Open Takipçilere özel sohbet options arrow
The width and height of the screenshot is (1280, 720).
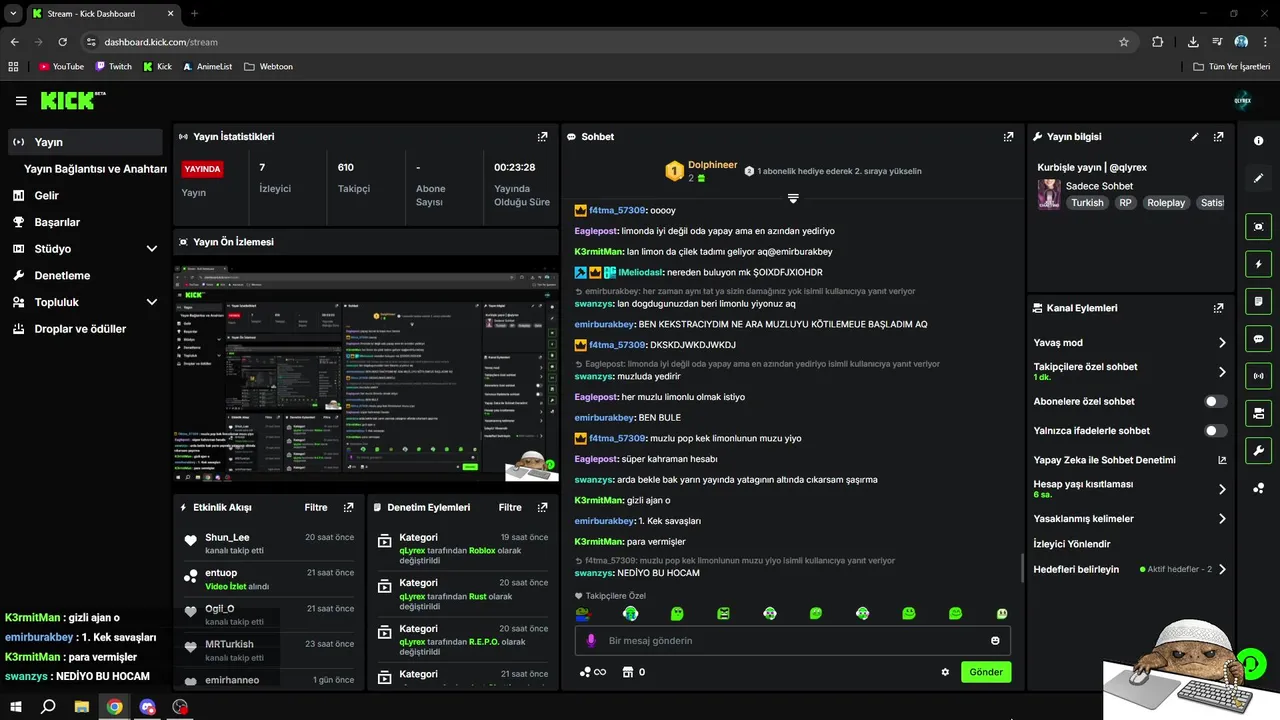coord(1222,372)
